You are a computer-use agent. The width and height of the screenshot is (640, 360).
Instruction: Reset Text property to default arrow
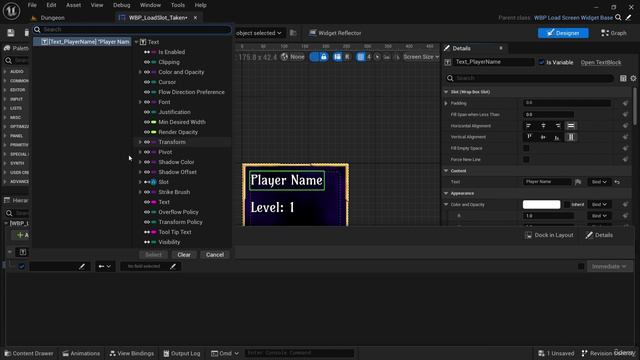(x=617, y=182)
